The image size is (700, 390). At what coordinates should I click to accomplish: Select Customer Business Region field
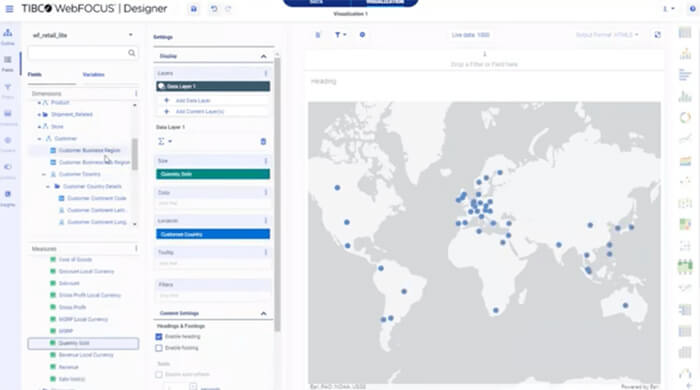[89, 150]
